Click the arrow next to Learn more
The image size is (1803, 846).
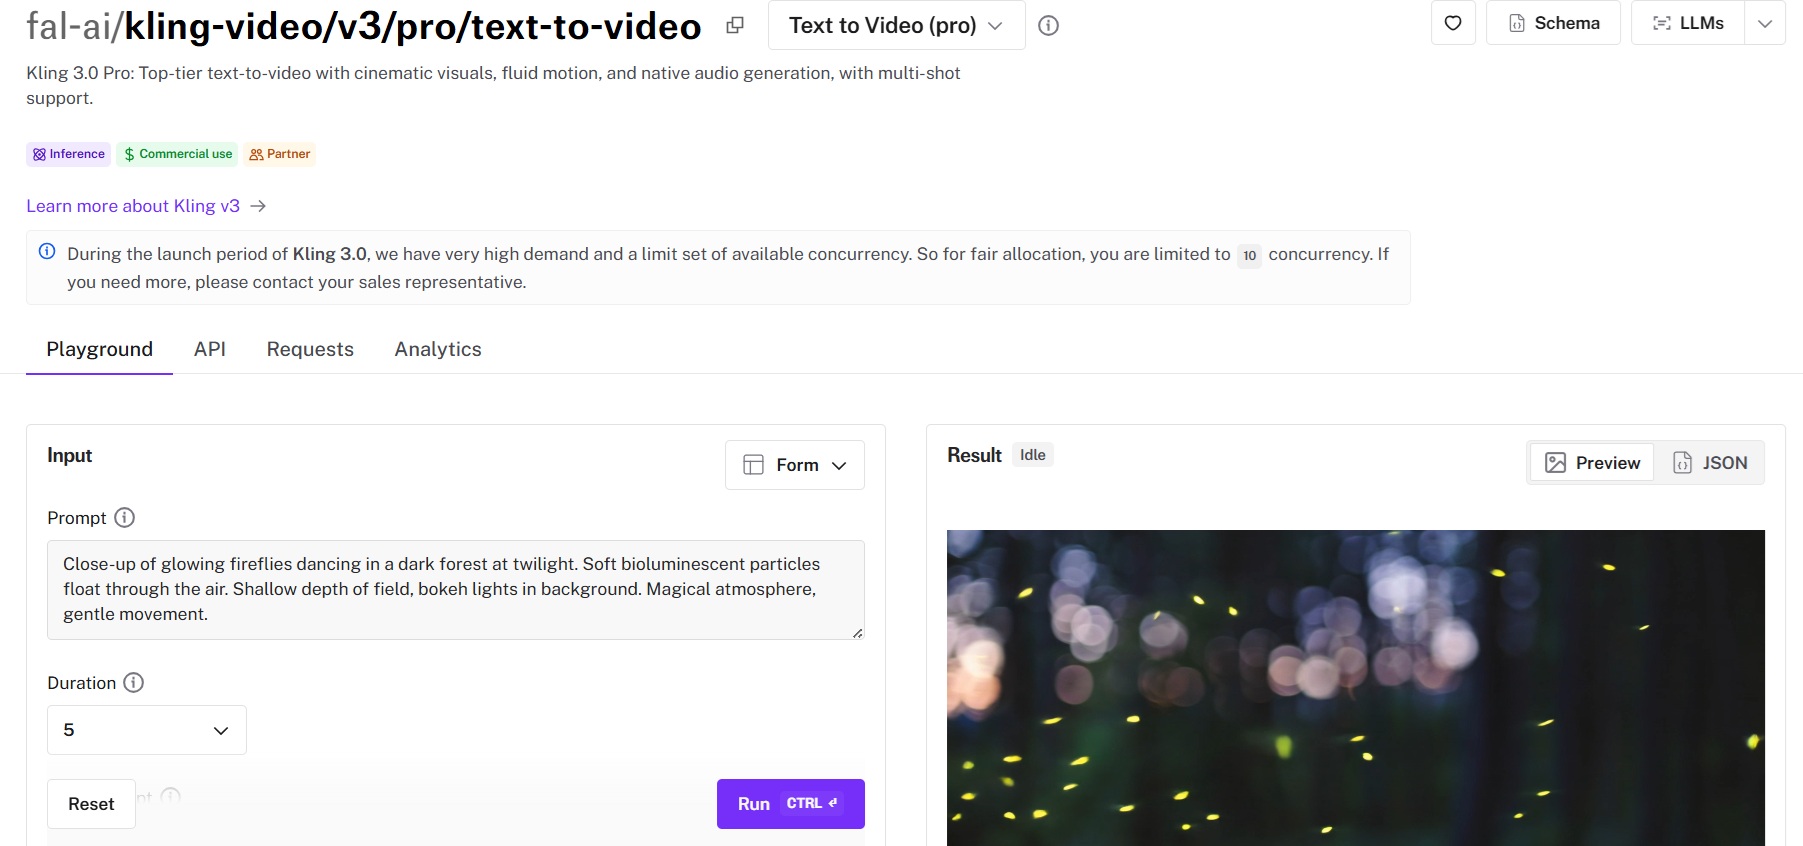click(x=258, y=206)
